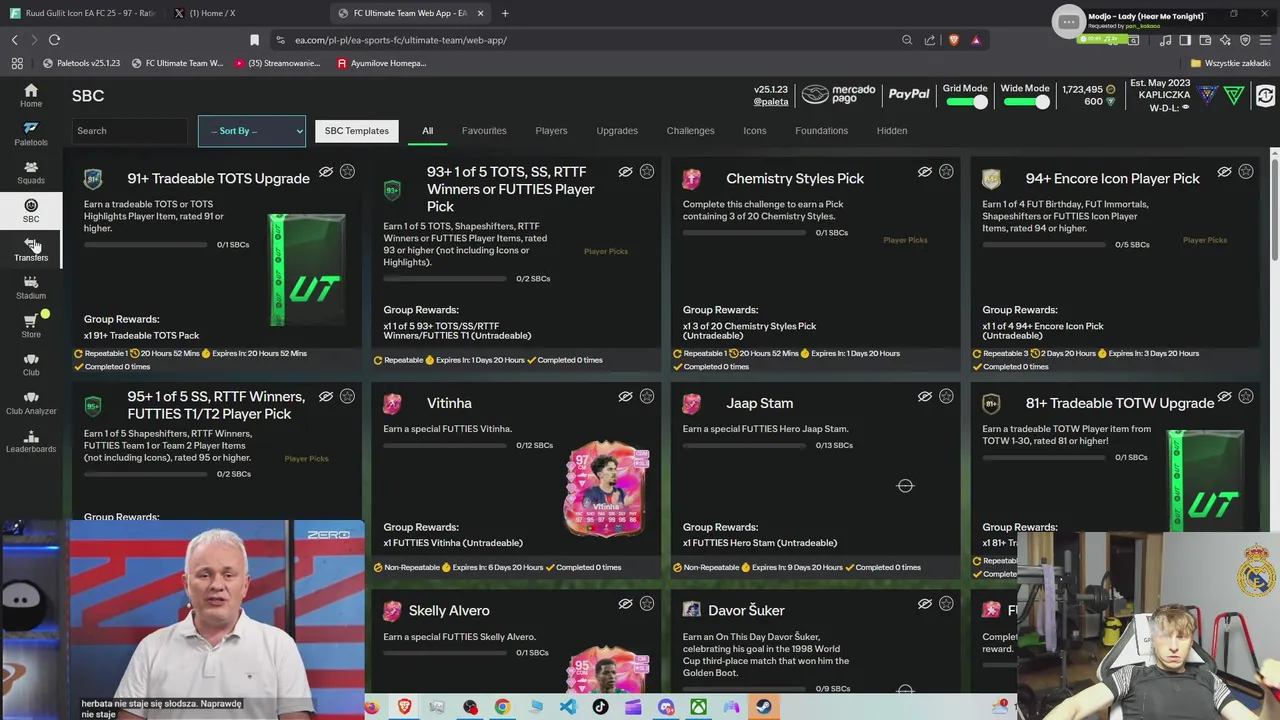The width and height of the screenshot is (1280, 720).
Task: Click browser back arrow
Action: [x=14, y=40]
